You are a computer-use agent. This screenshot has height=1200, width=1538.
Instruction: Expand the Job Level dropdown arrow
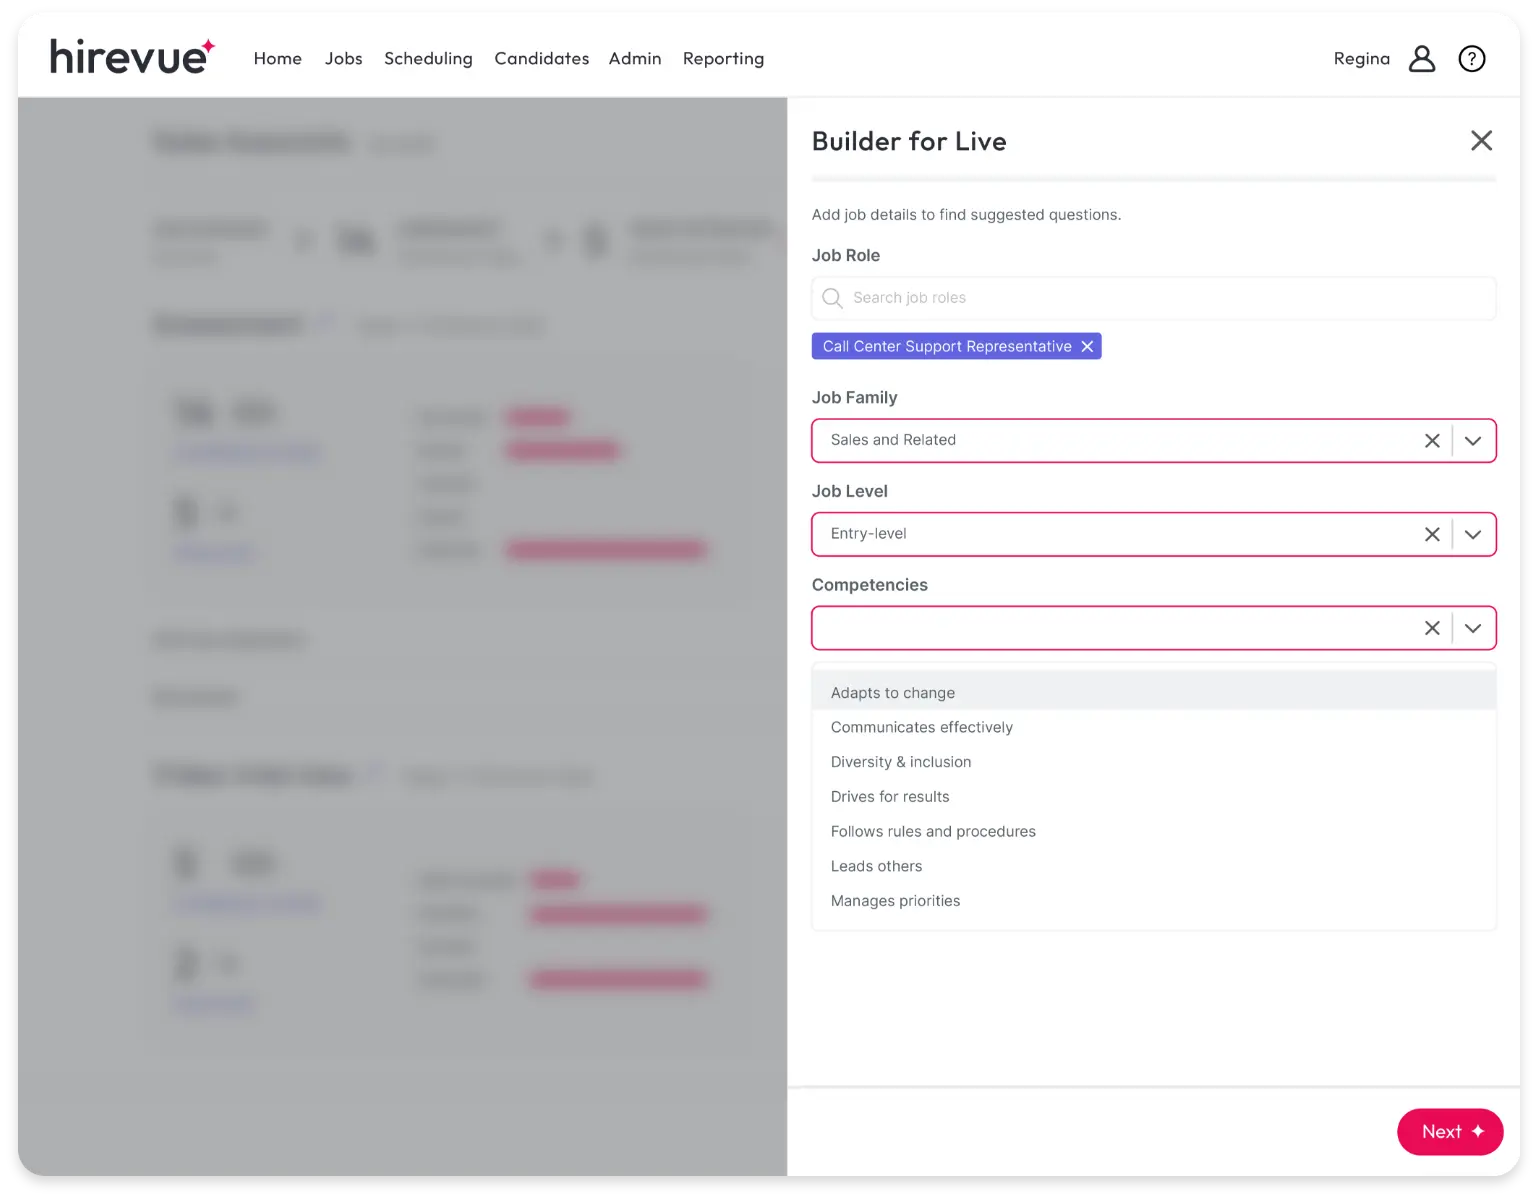pos(1472,535)
